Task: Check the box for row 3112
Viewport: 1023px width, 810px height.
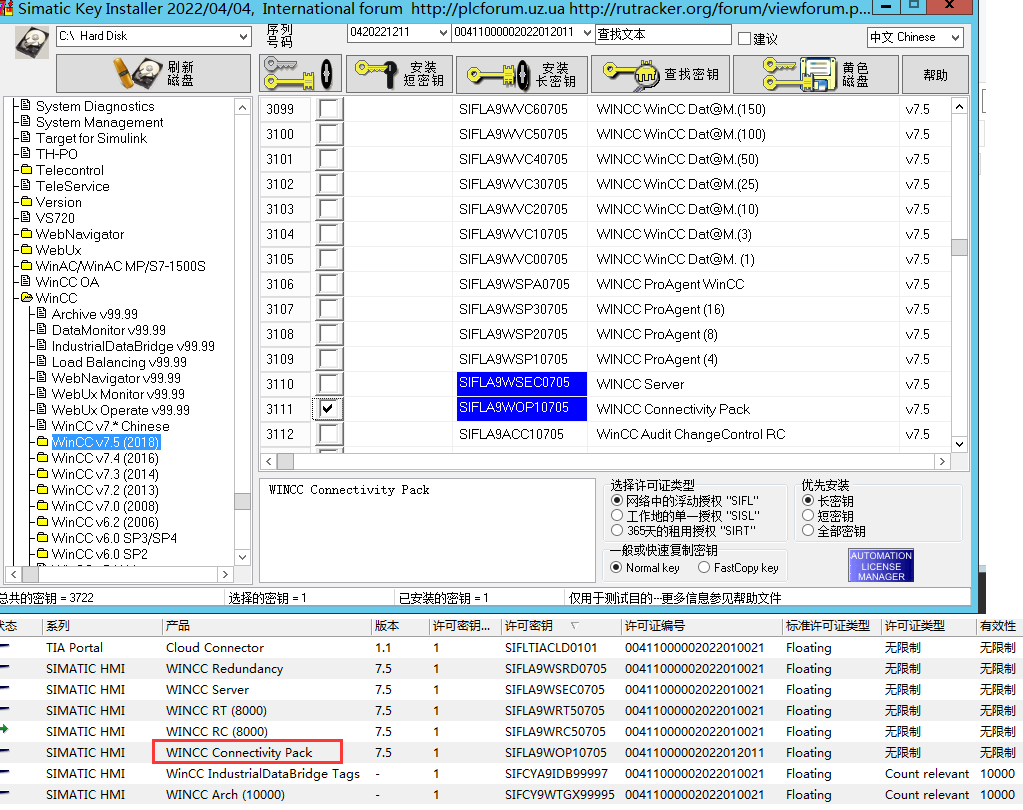Action: 328,434
